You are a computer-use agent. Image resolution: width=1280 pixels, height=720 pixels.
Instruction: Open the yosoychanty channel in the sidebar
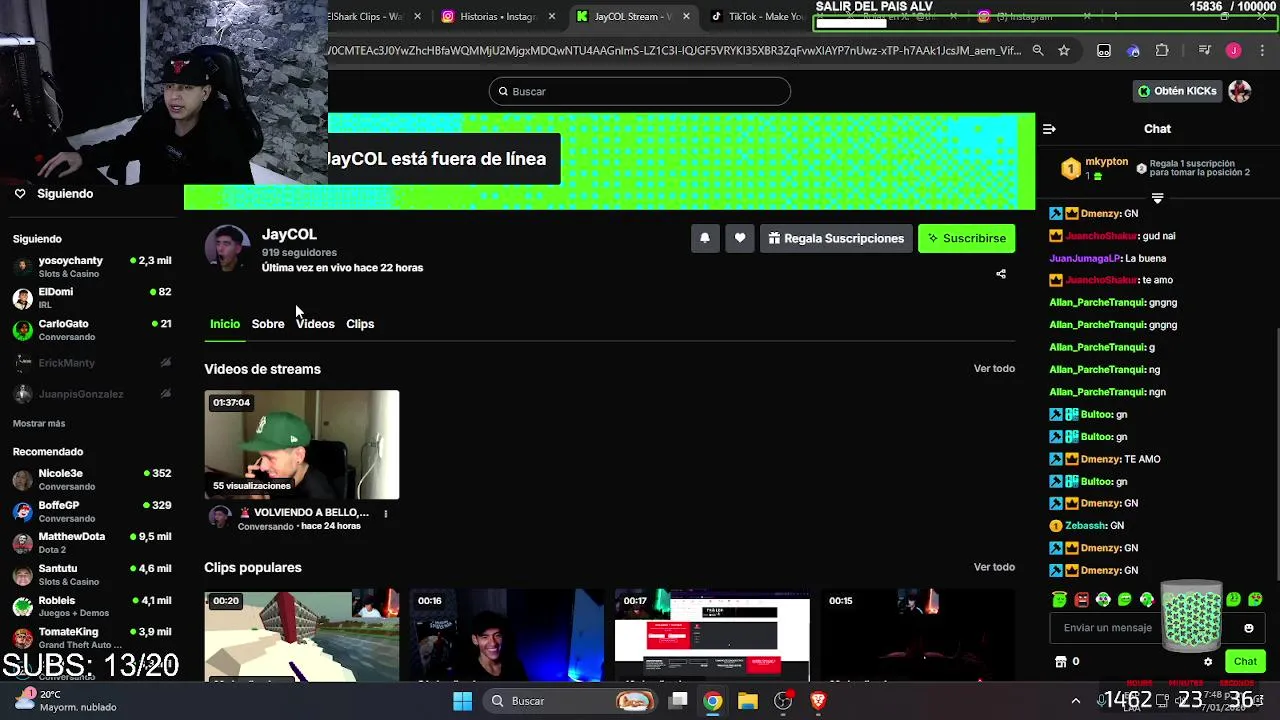point(92,266)
